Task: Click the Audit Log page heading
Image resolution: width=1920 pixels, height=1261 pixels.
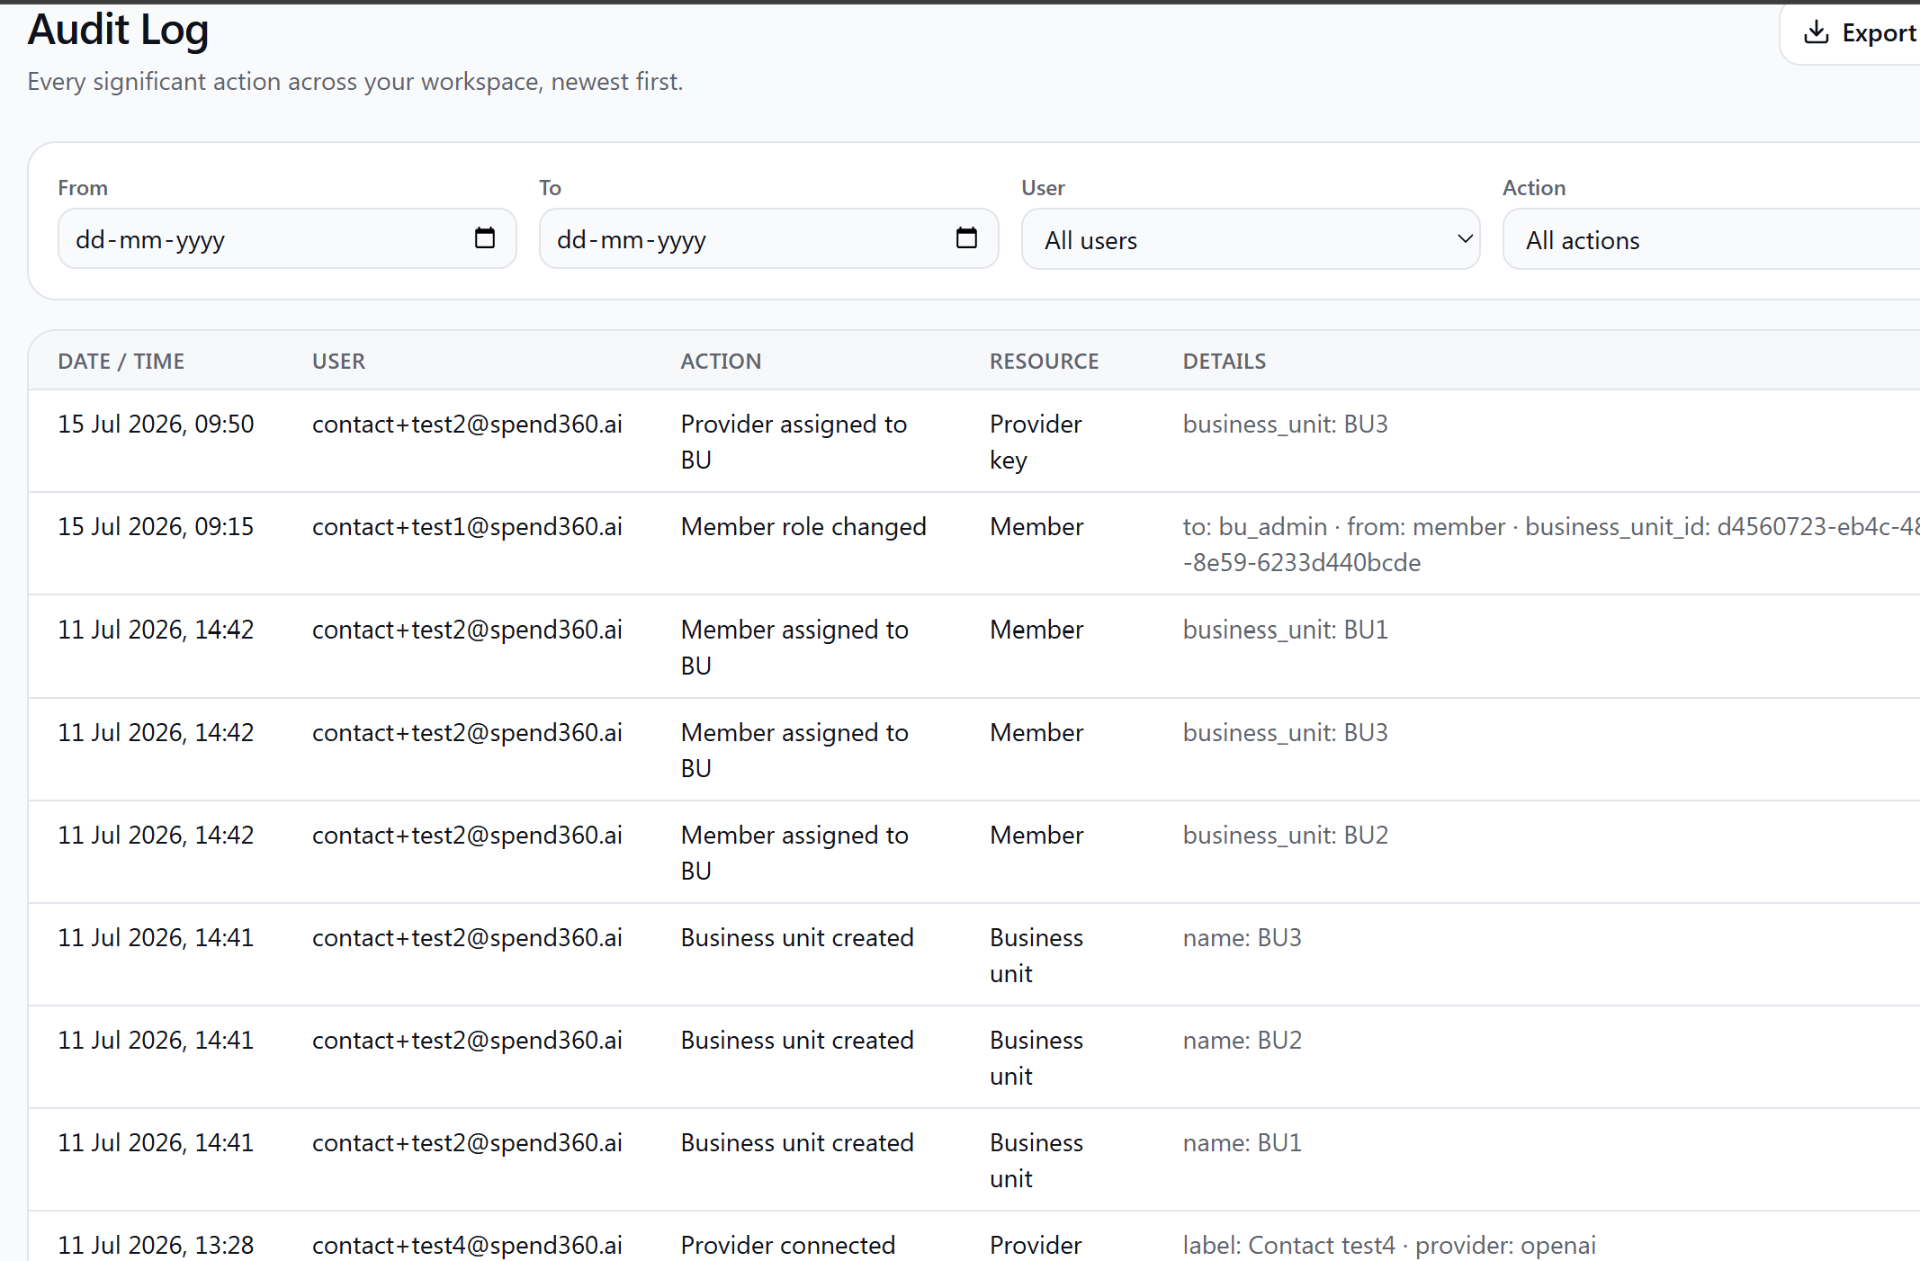Action: pos(118,30)
